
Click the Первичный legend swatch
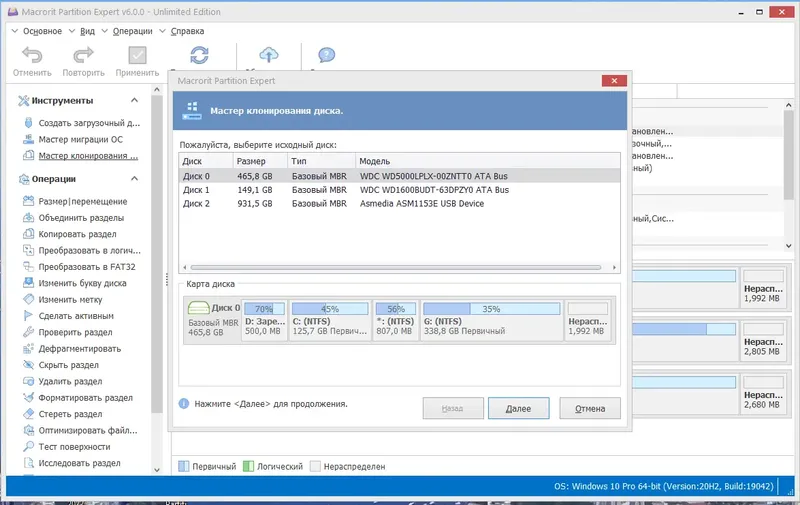(184, 466)
